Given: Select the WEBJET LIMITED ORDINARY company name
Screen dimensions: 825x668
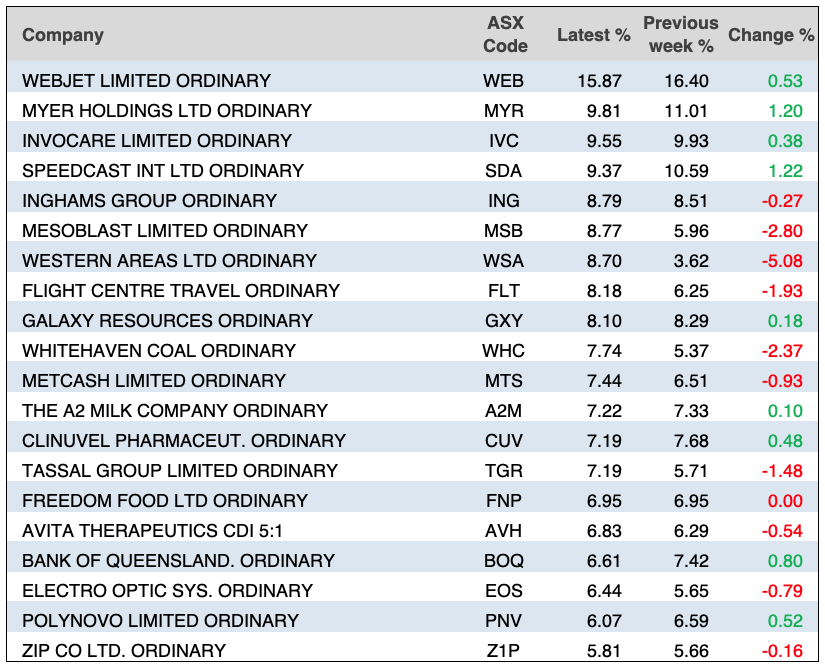Looking at the screenshot, I should pos(146,81).
